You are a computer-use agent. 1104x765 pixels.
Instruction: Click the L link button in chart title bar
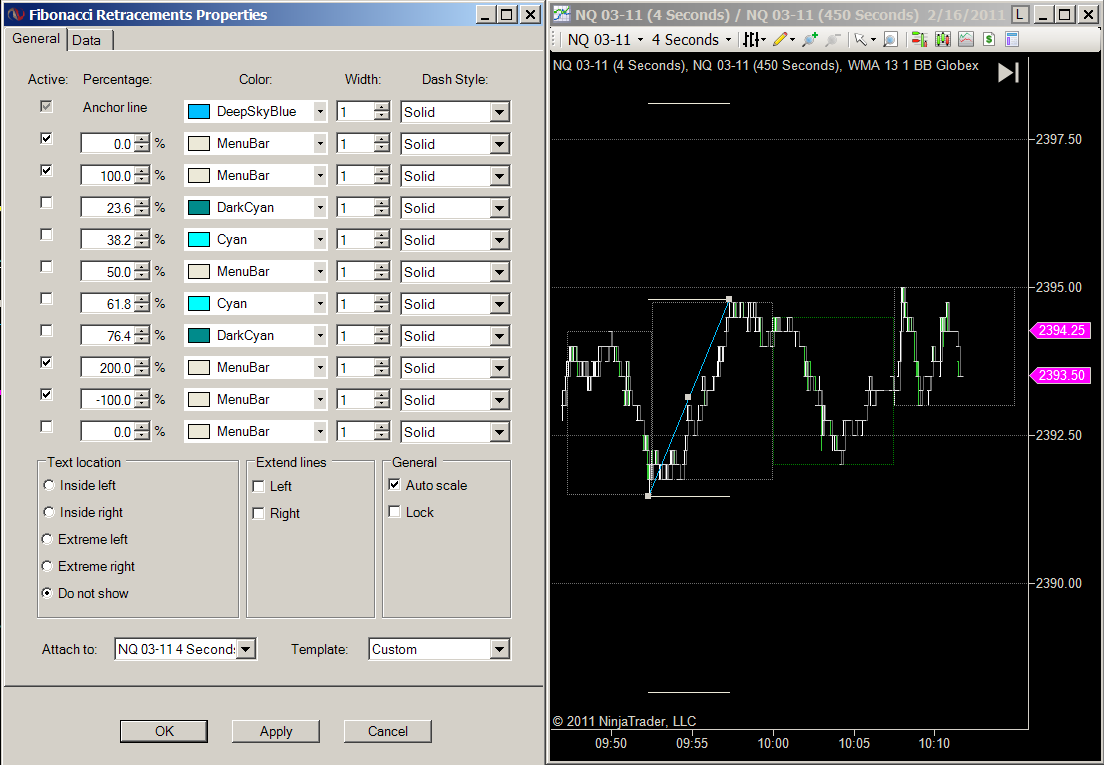(x=1019, y=15)
